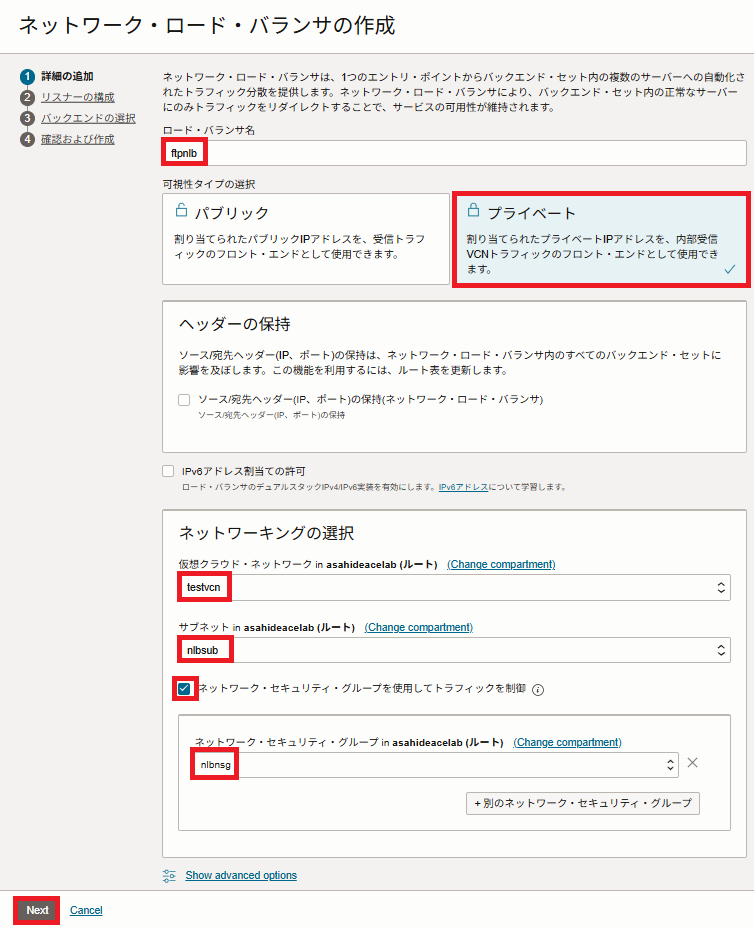Click the page title ネットワーク・ロード・バランサの作成
The image size is (754, 928).
207,25
